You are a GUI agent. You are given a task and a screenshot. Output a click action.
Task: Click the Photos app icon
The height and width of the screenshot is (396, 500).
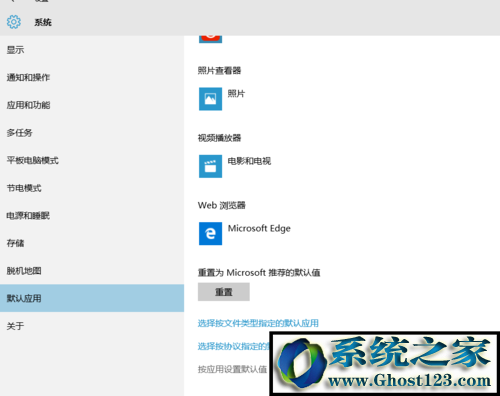coord(210,99)
